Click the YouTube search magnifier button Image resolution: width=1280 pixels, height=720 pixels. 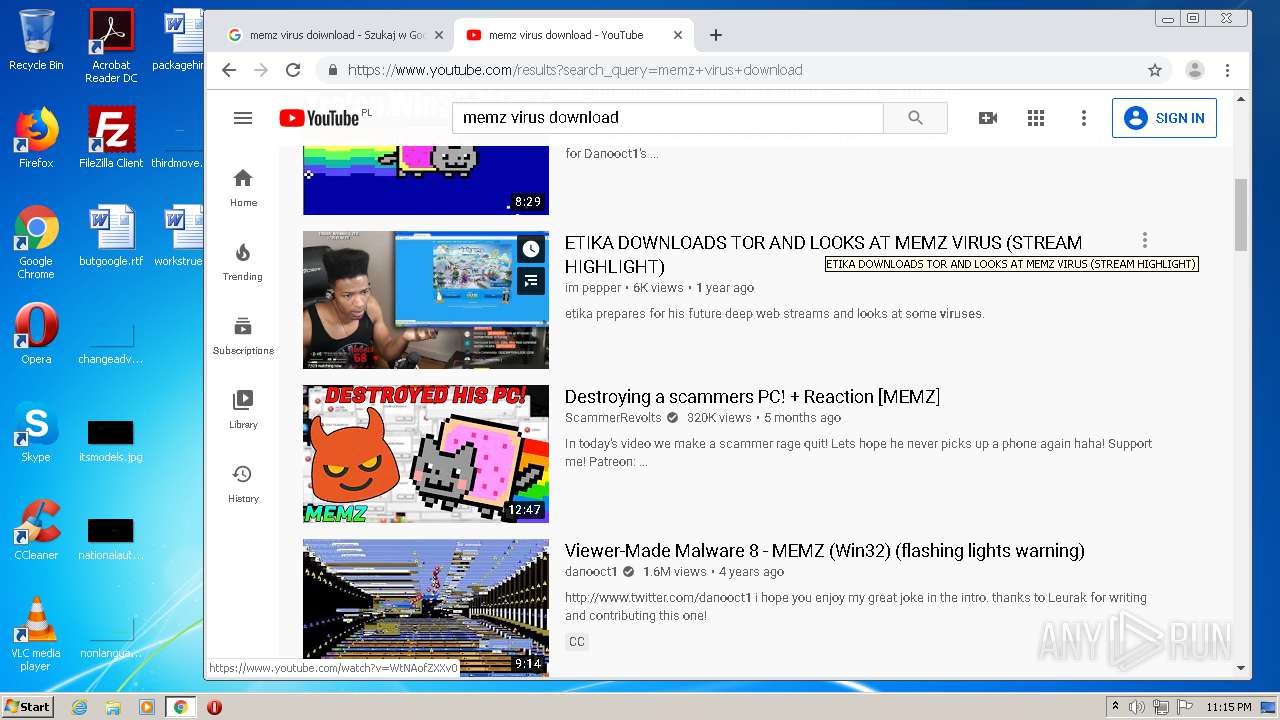(x=915, y=118)
